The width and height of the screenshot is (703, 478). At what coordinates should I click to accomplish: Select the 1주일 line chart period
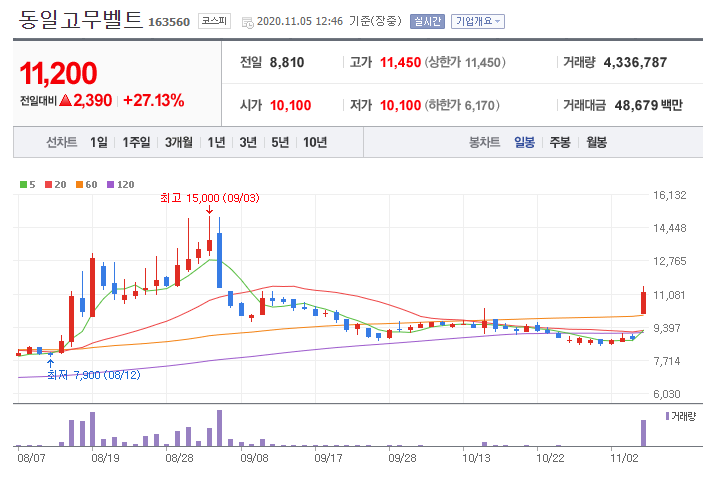coord(136,142)
